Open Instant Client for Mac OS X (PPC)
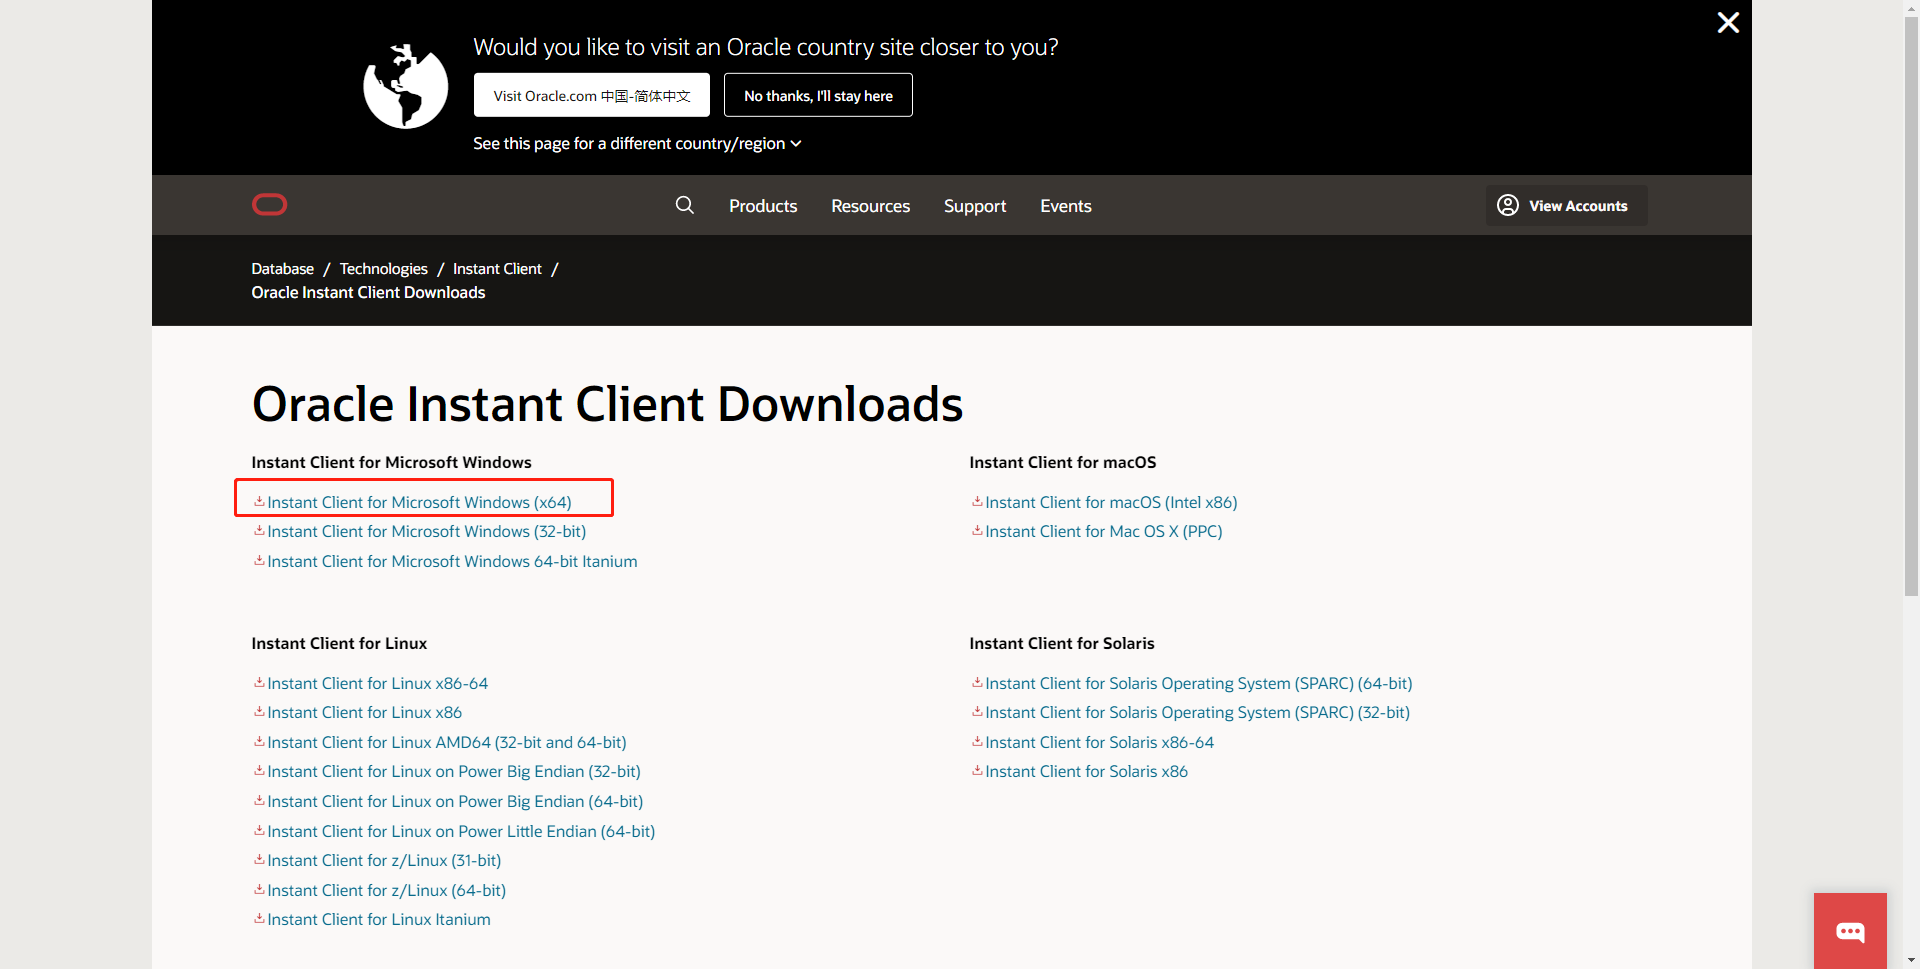The image size is (1920, 969). click(1104, 531)
